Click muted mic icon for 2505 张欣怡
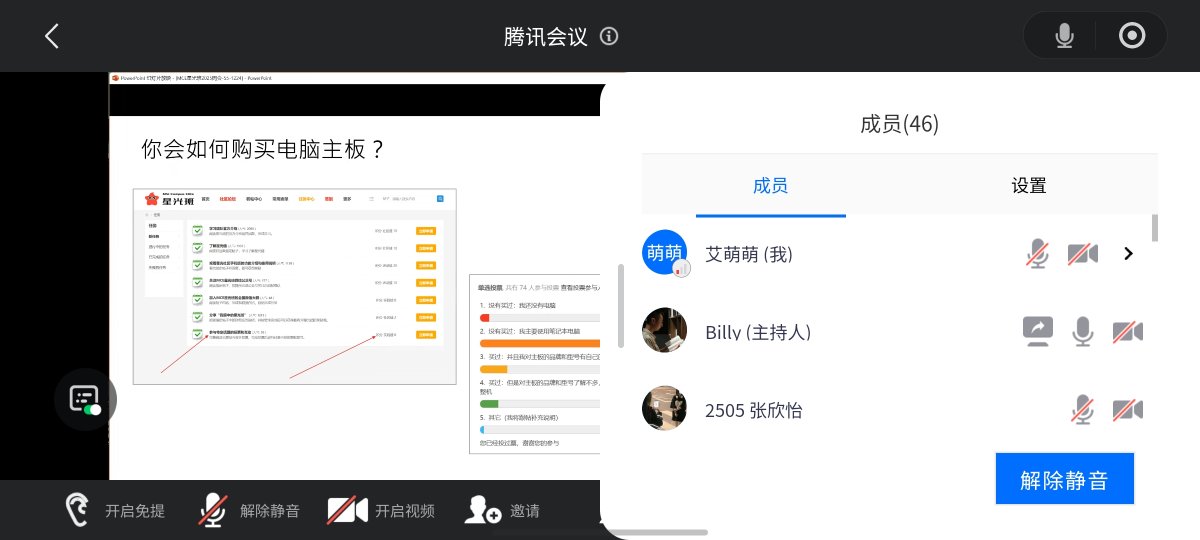The width and height of the screenshot is (1200, 540). 1083,409
